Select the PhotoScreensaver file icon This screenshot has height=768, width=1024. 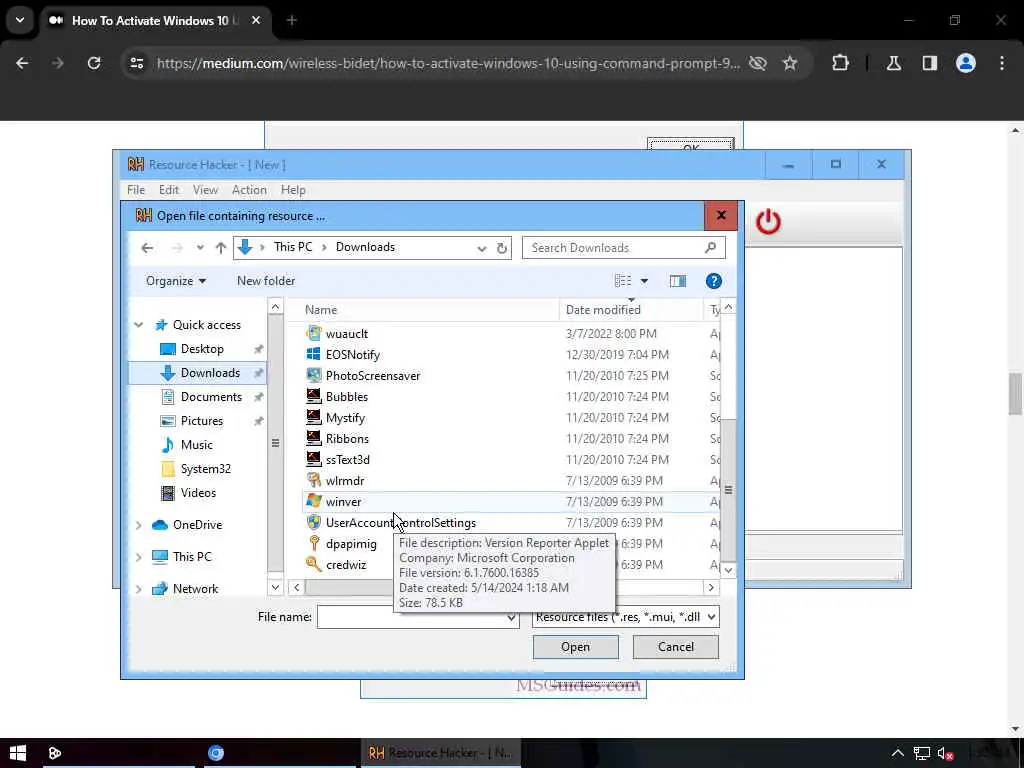[x=314, y=376]
